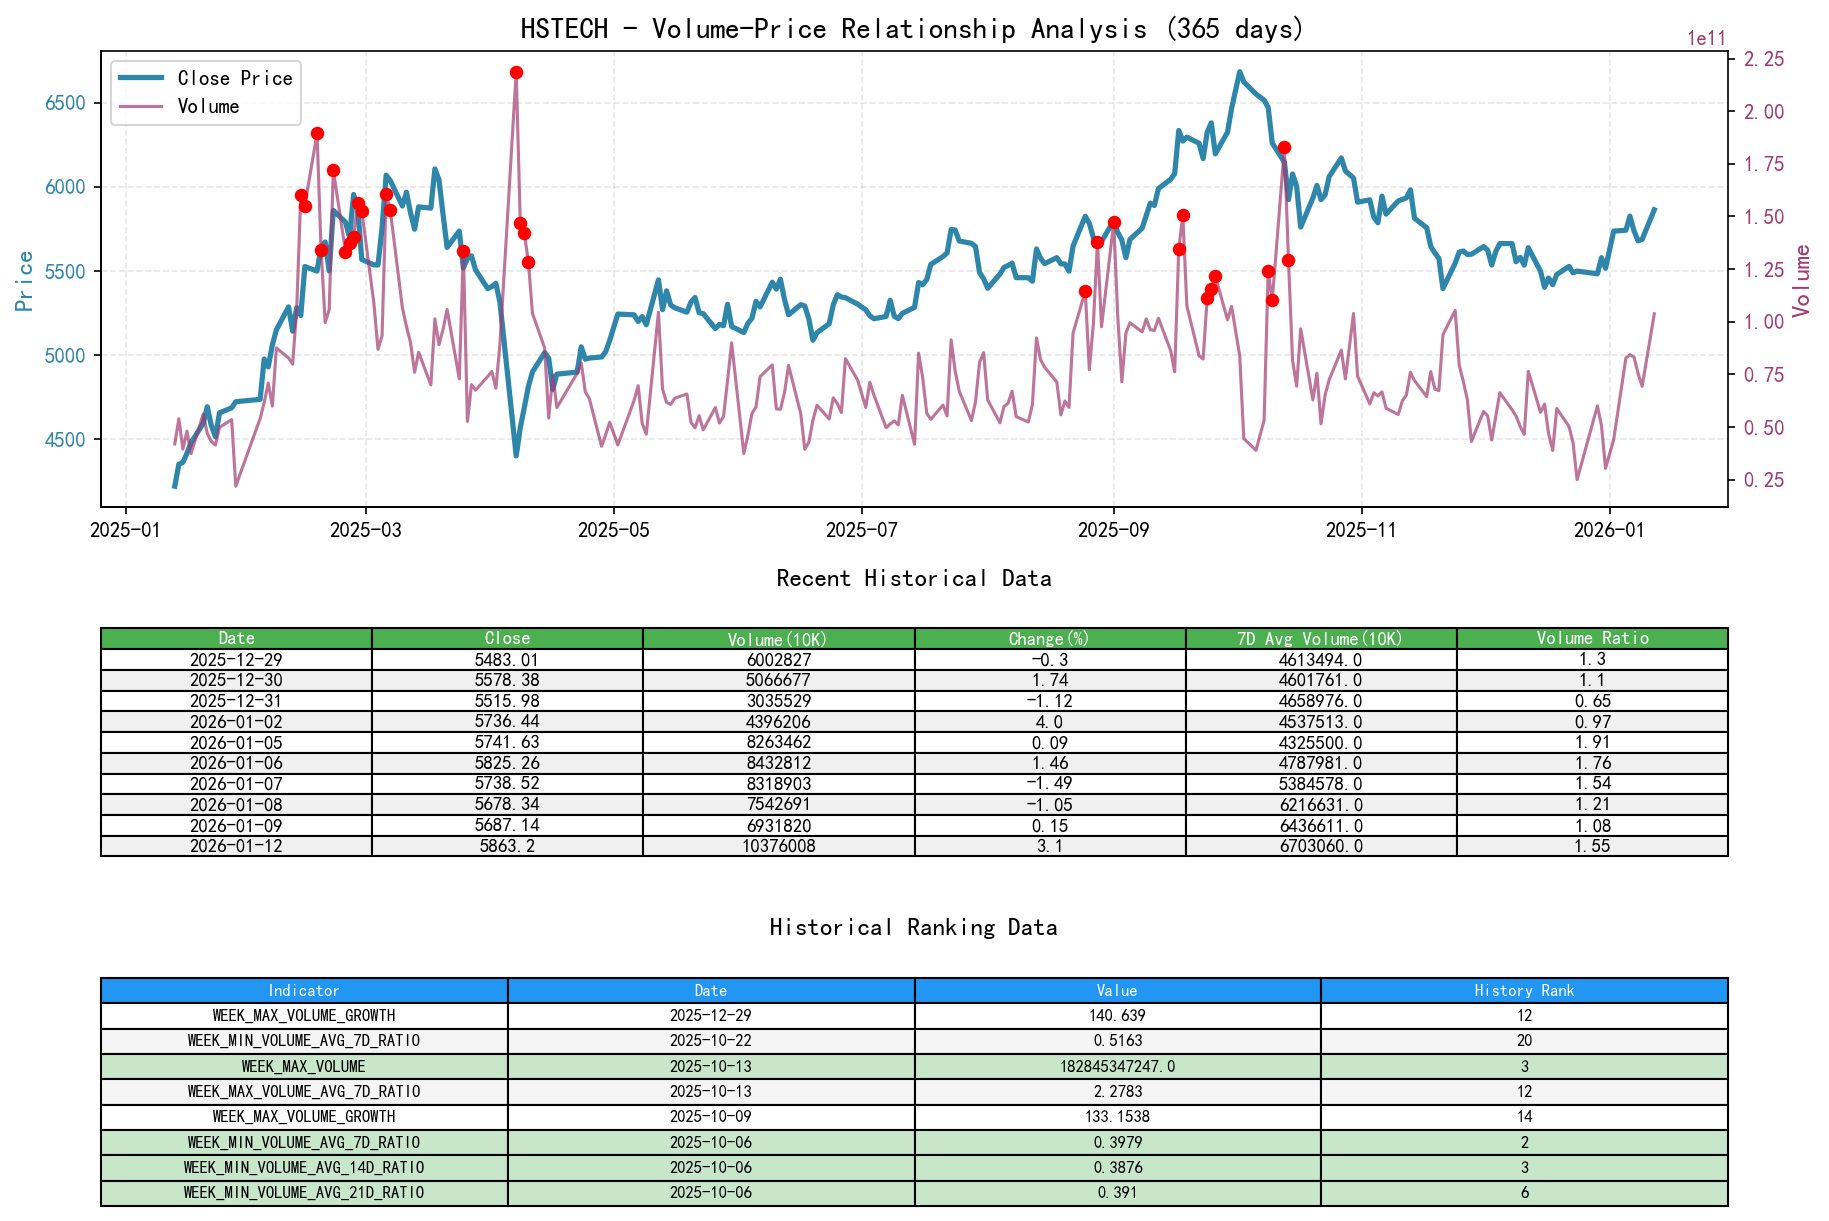1829x1221 pixels.
Task: Expand the Historical Ranking Data section
Action: (x=913, y=927)
